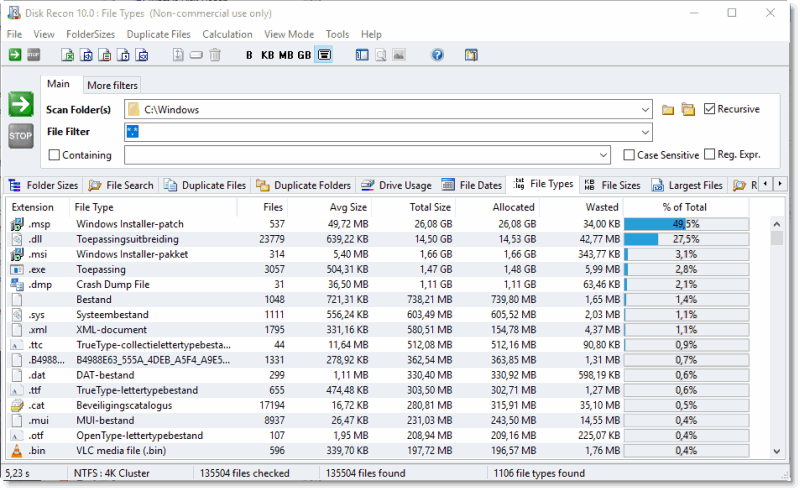This screenshot has height=490, width=800.
Task: Click the .cat security catalog file icon
Action: click(17, 405)
